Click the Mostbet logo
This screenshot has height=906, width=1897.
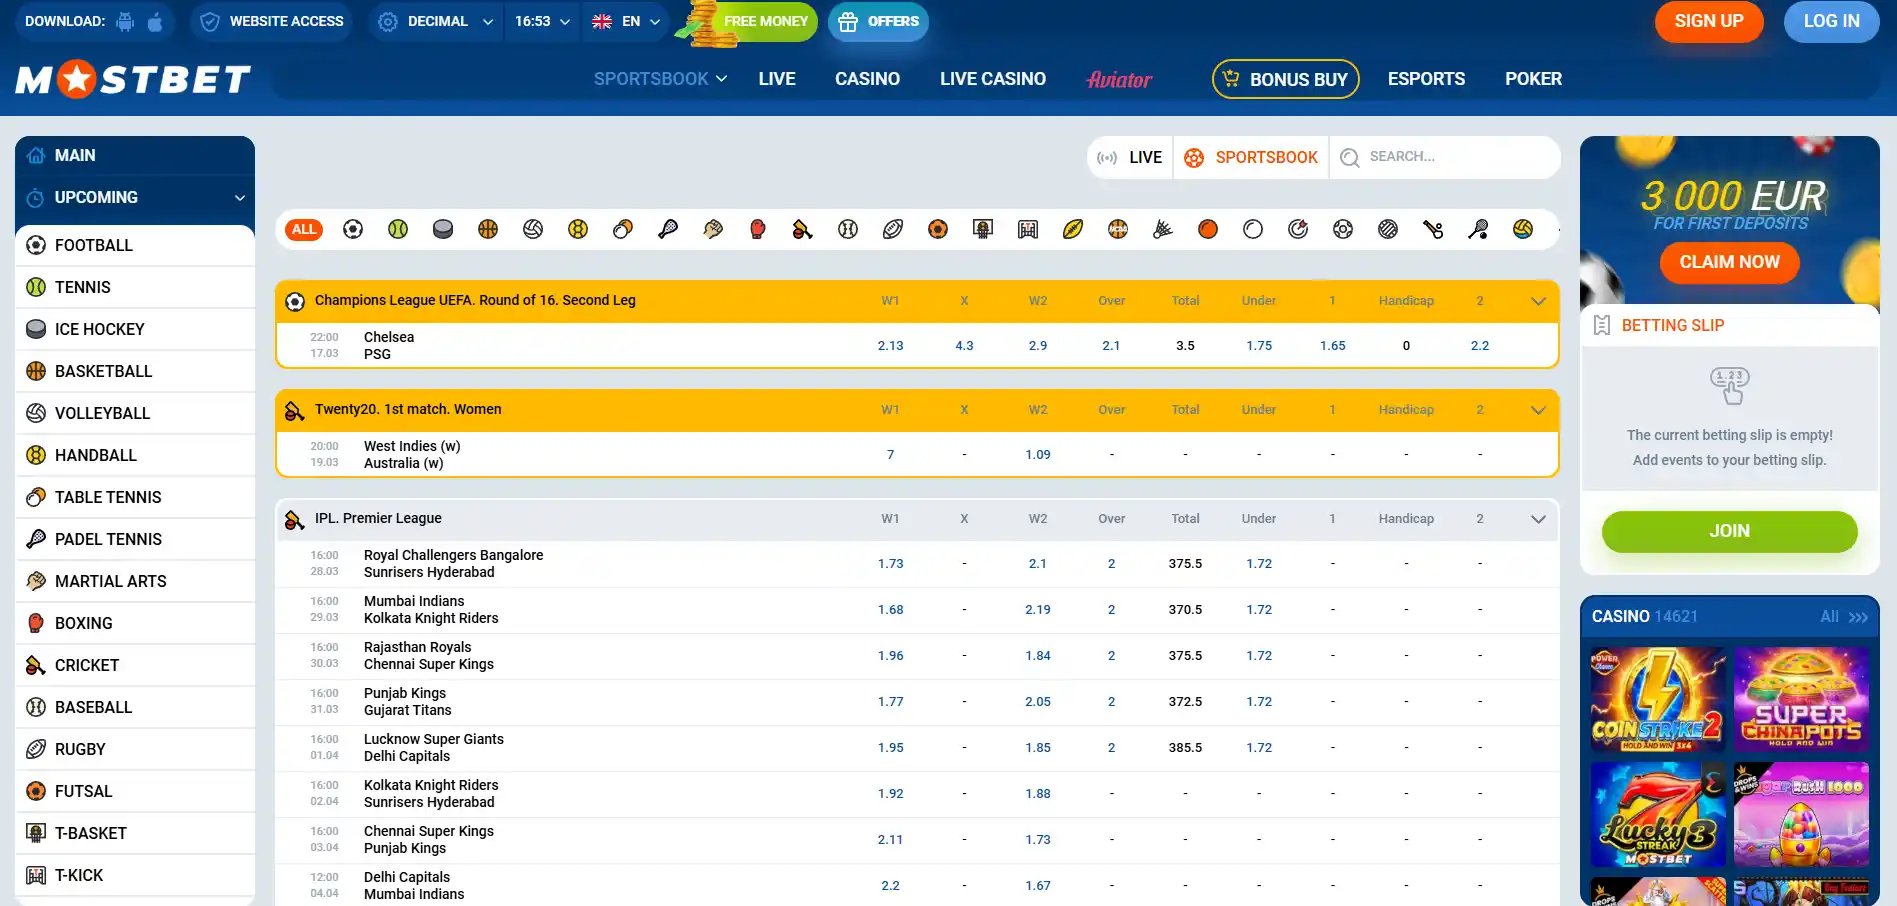pyautogui.click(x=133, y=79)
